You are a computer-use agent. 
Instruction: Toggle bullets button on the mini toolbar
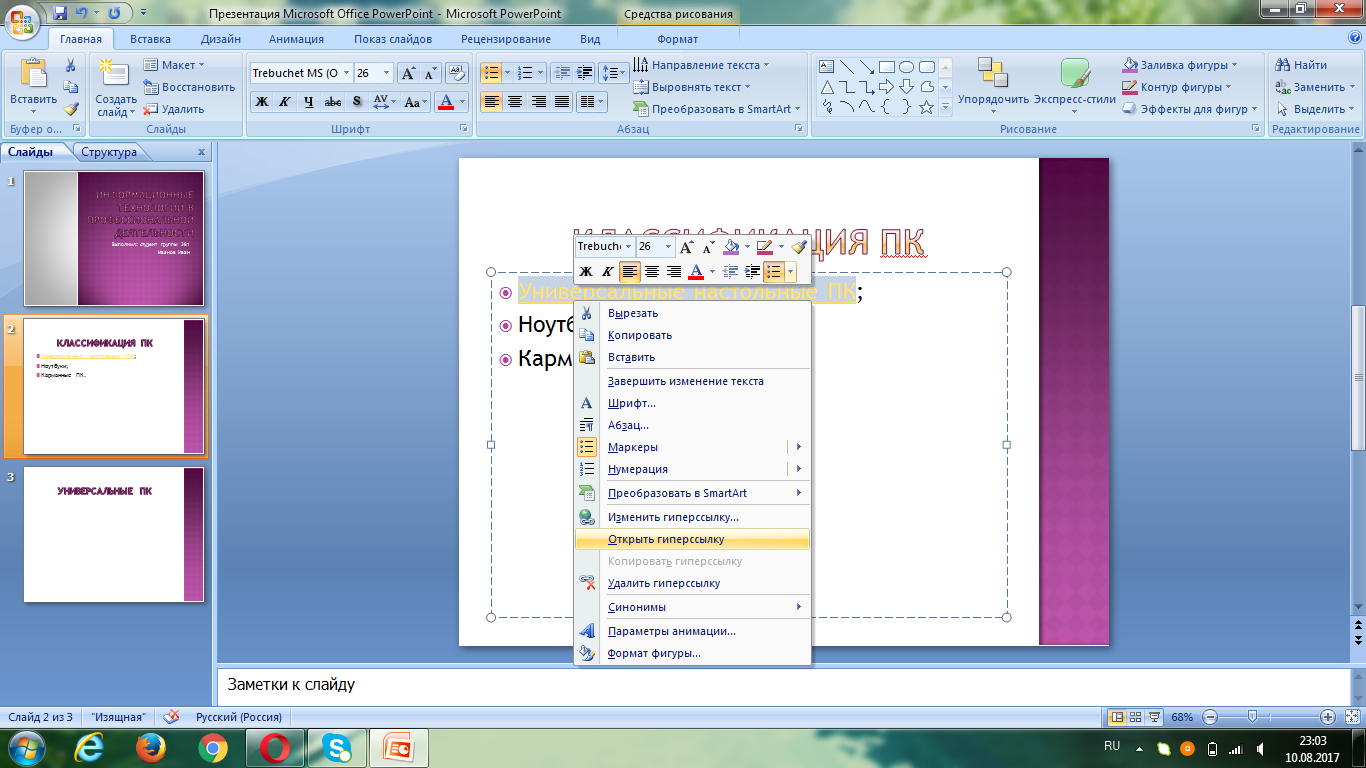pos(773,271)
